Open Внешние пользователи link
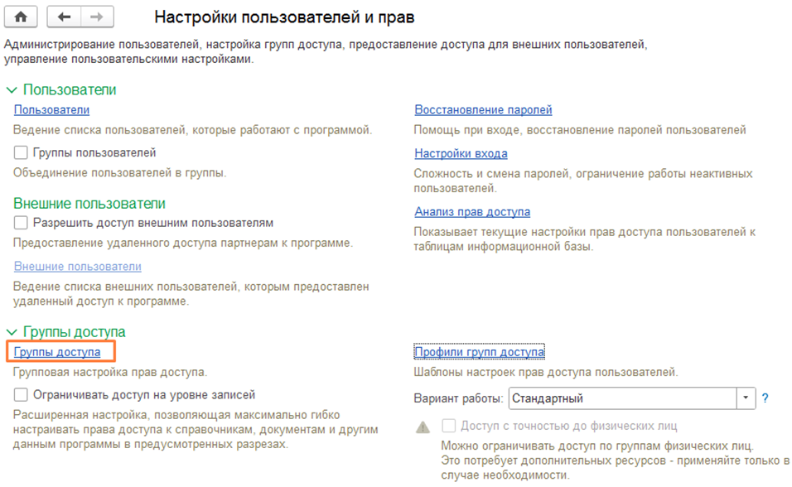The width and height of the screenshot is (792, 487). click(77, 266)
